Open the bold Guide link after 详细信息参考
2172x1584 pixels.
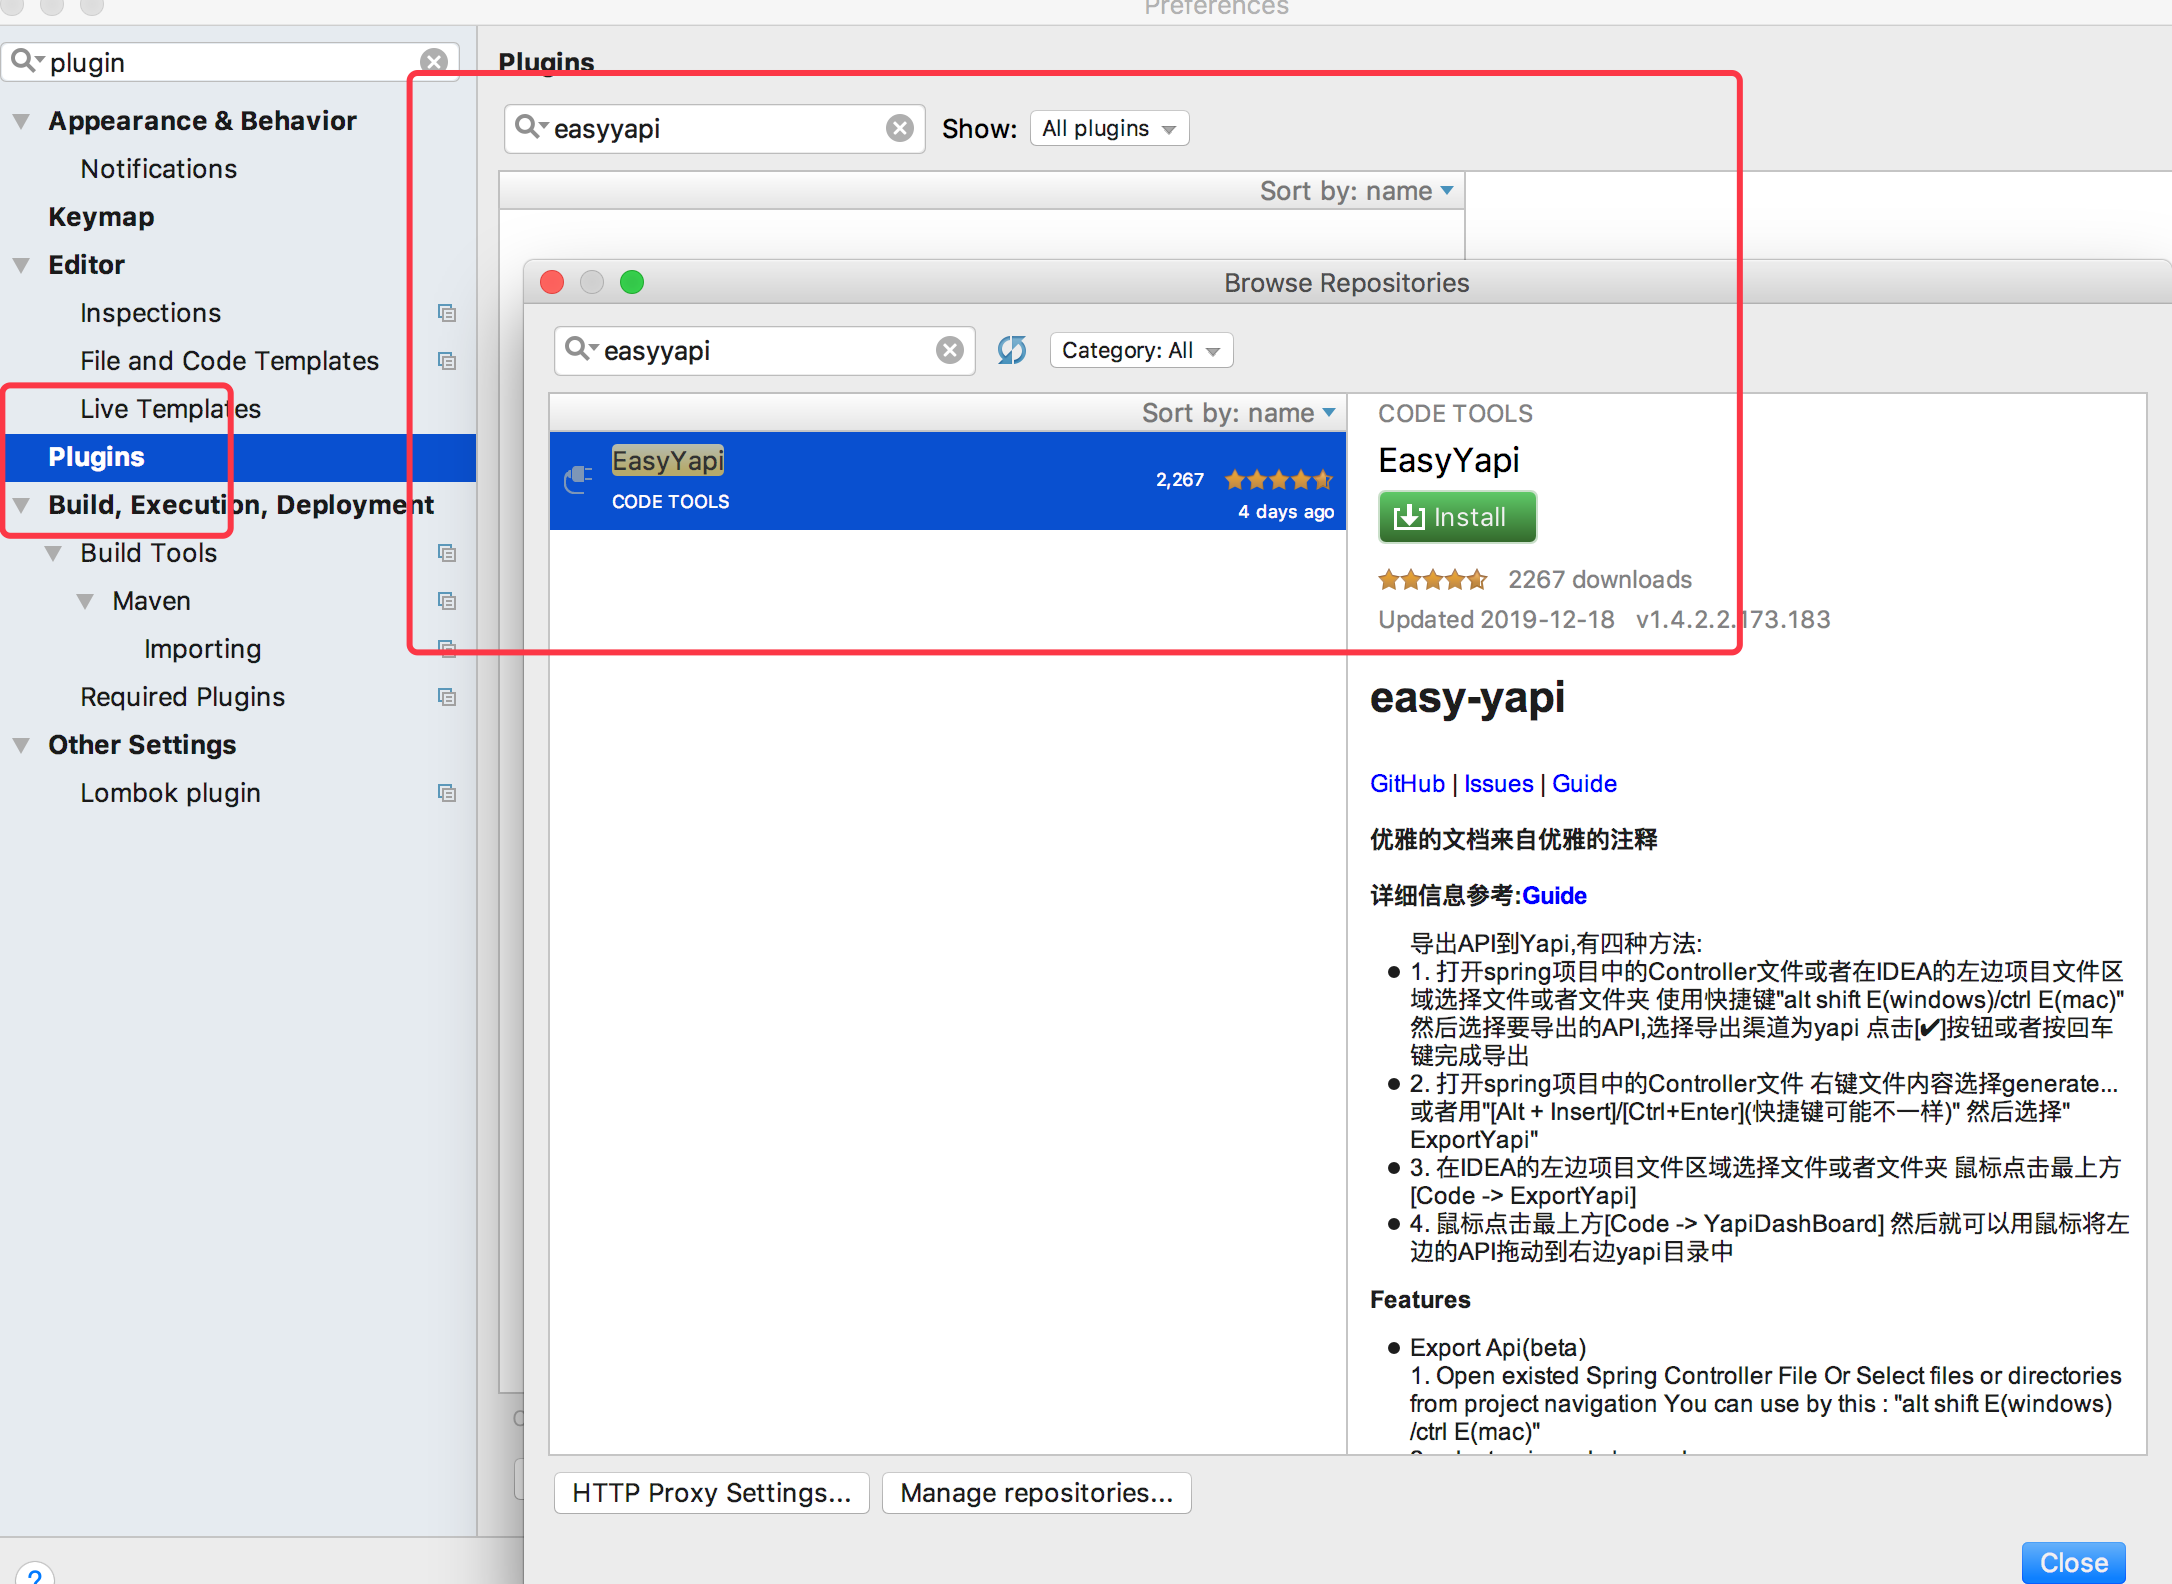pyautogui.click(x=1554, y=896)
